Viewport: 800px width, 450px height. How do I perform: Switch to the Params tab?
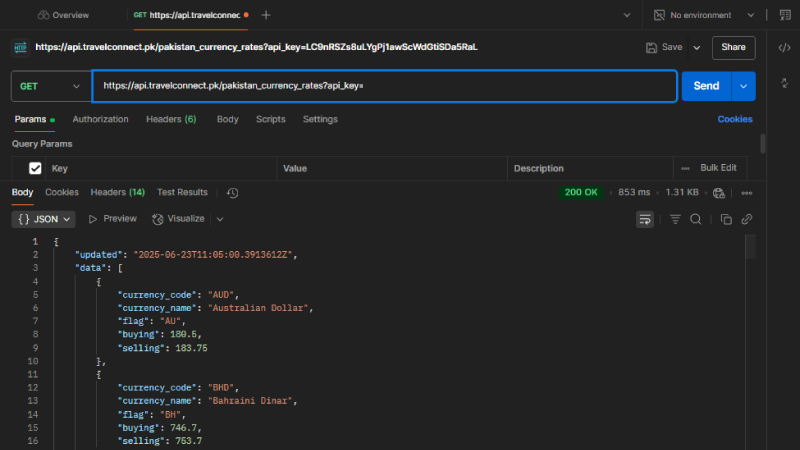[34, 119]
